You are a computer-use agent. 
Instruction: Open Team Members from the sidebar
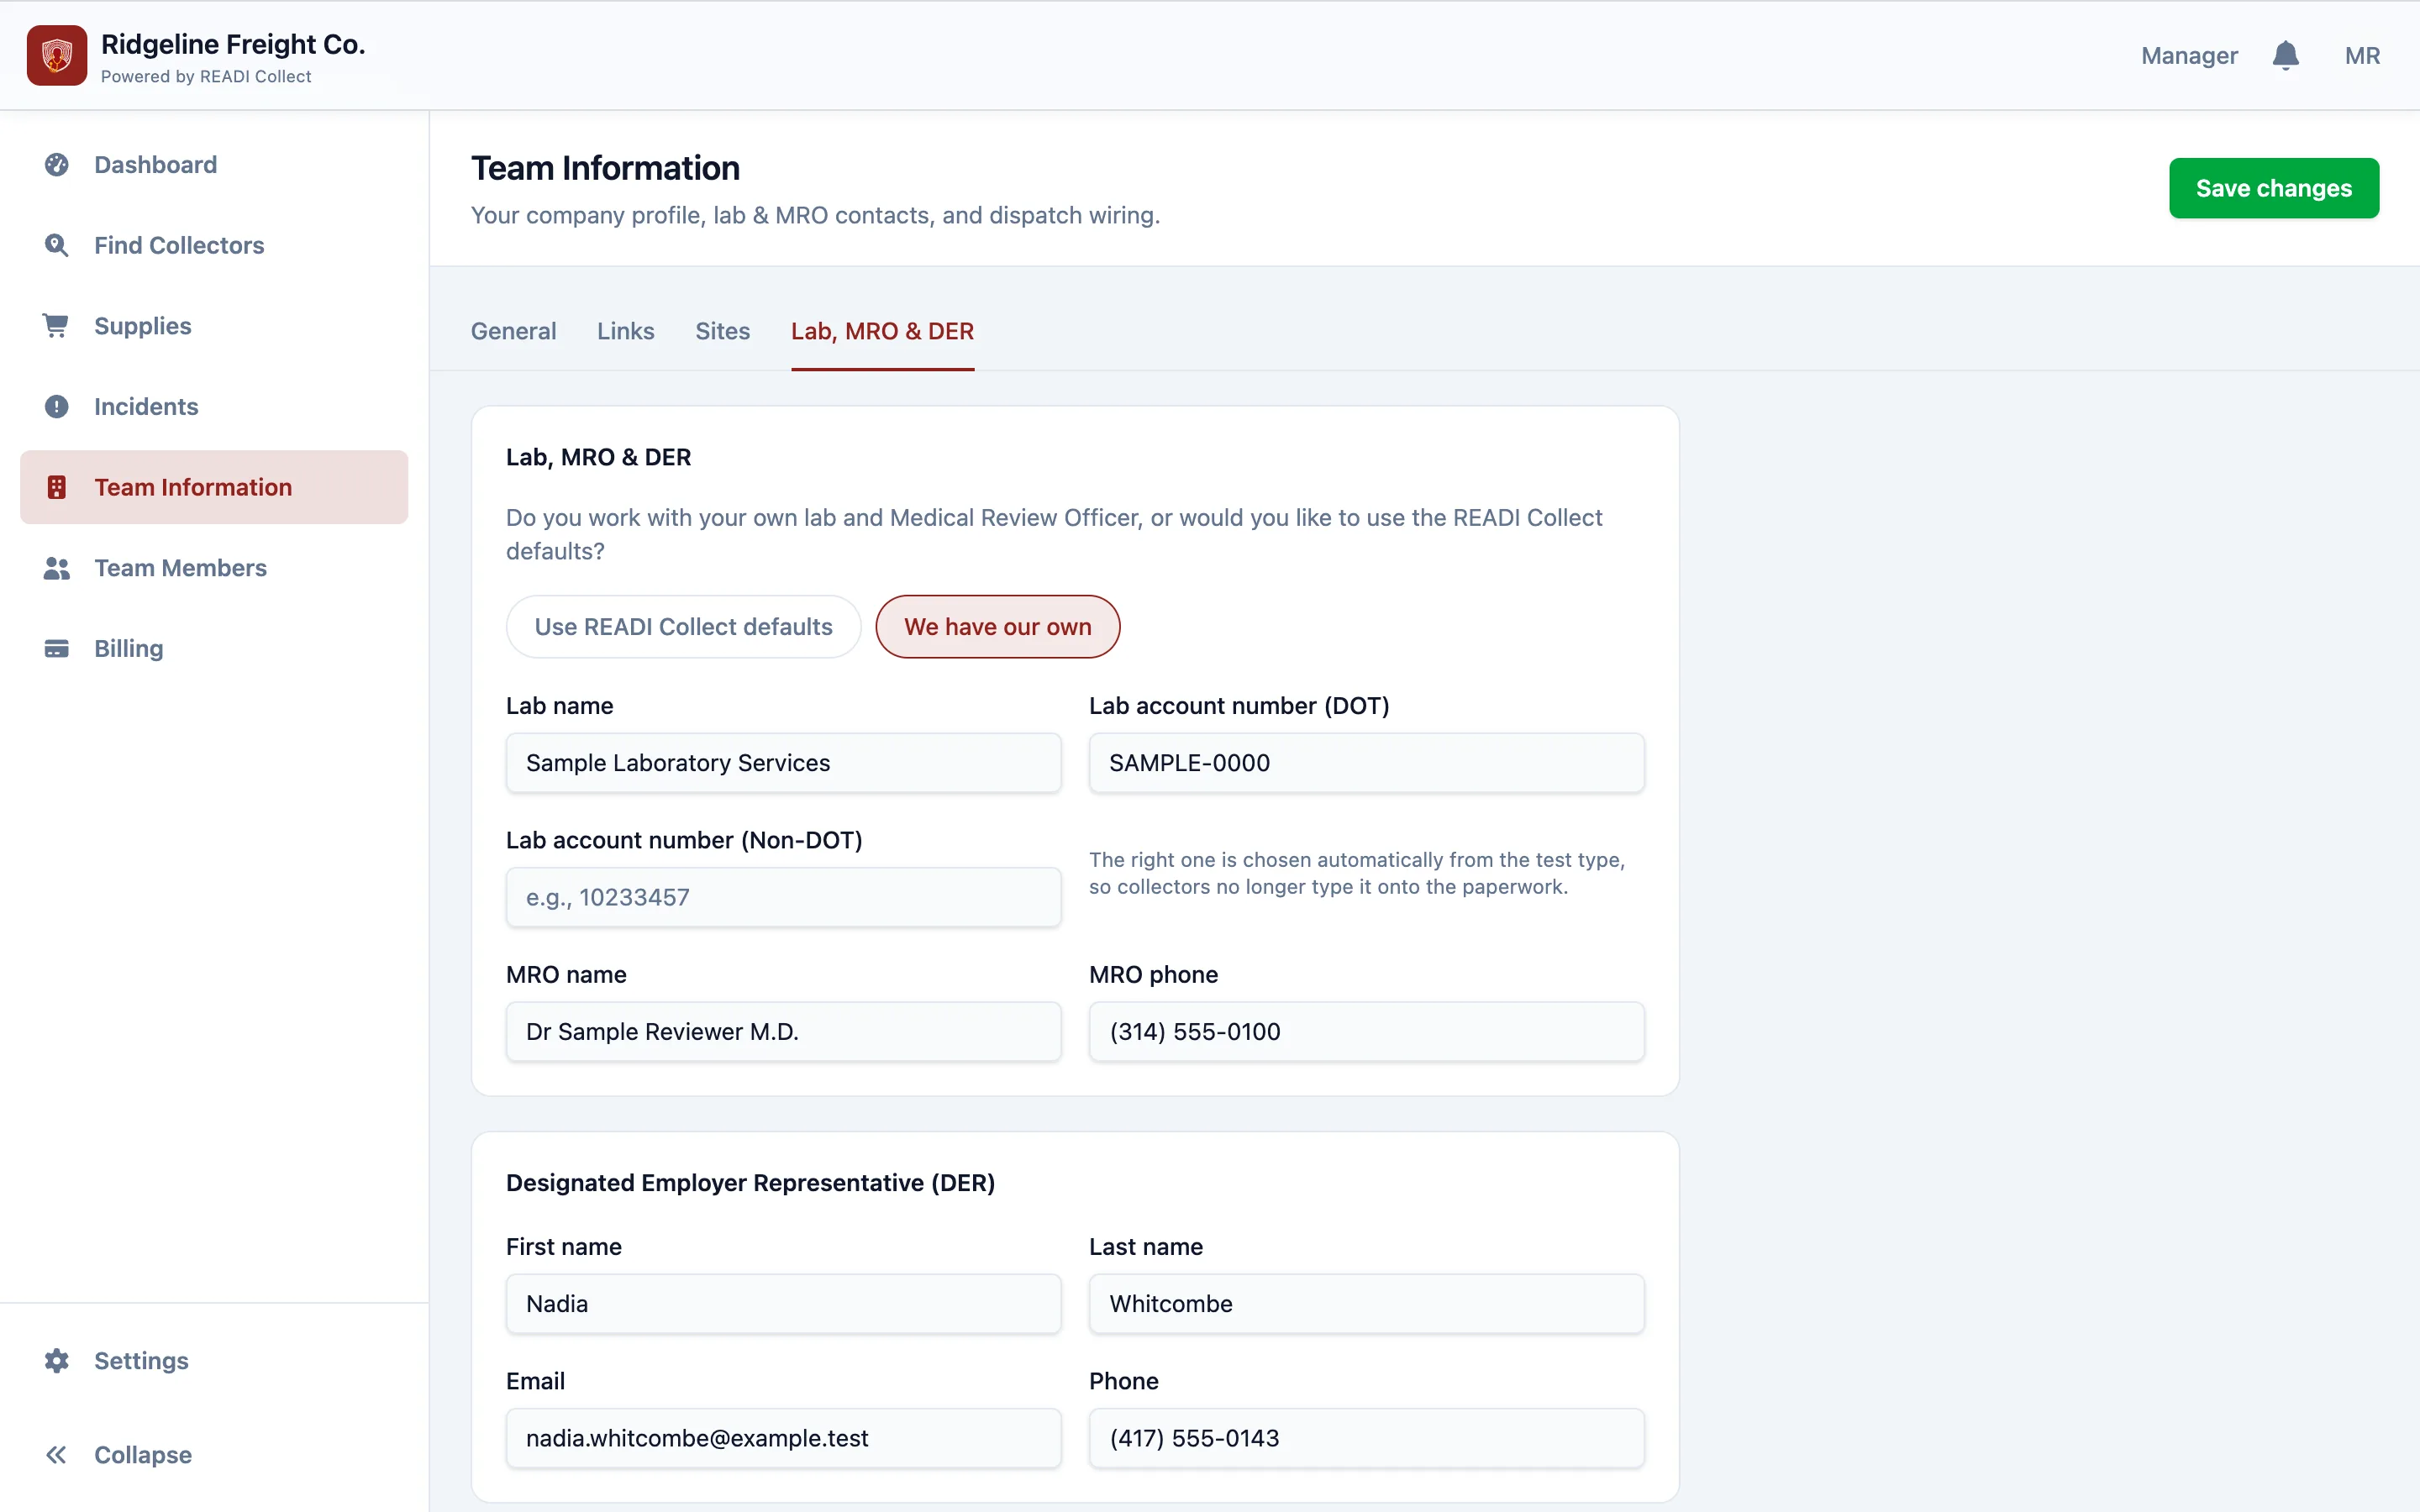click(214, 568)
